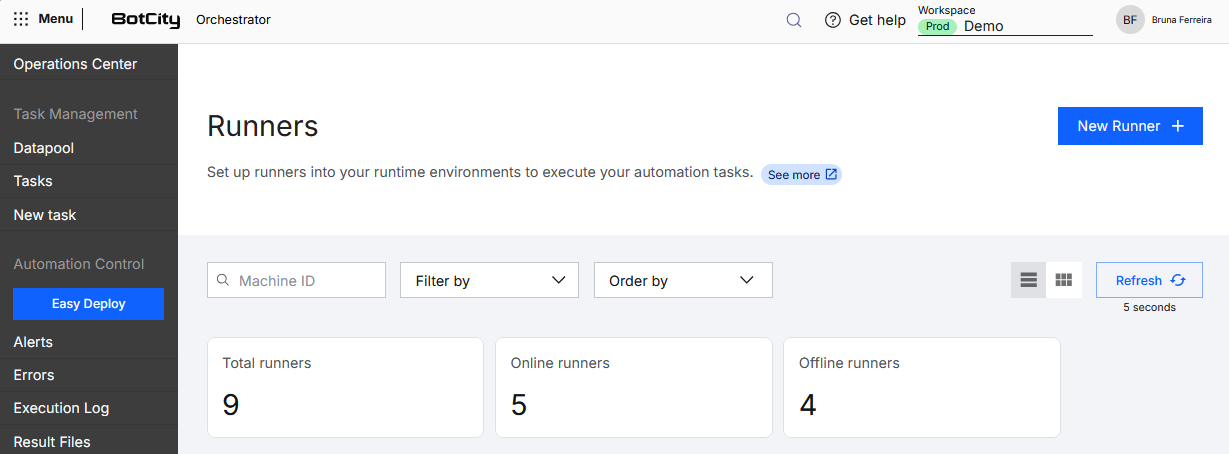Open Execution Log in sidebar

point(89,408)
